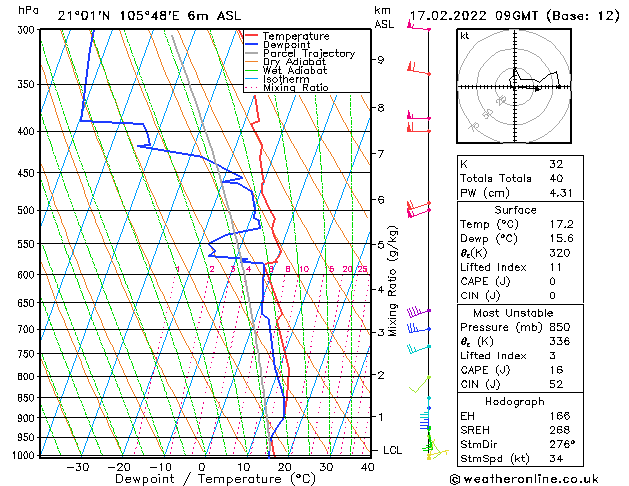
Task: Click the 0 temperature axis label
Action: [x=202, y=467]
